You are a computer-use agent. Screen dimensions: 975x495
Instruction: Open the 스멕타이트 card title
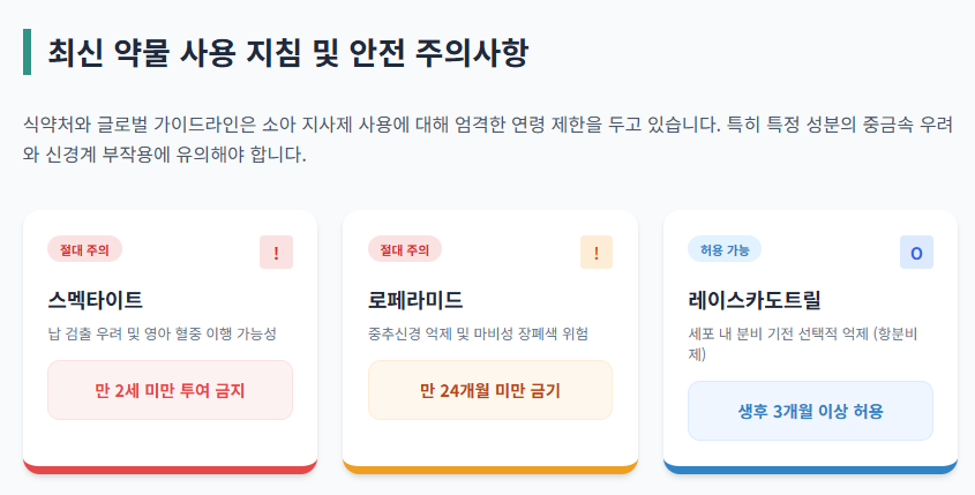(95, 300)
